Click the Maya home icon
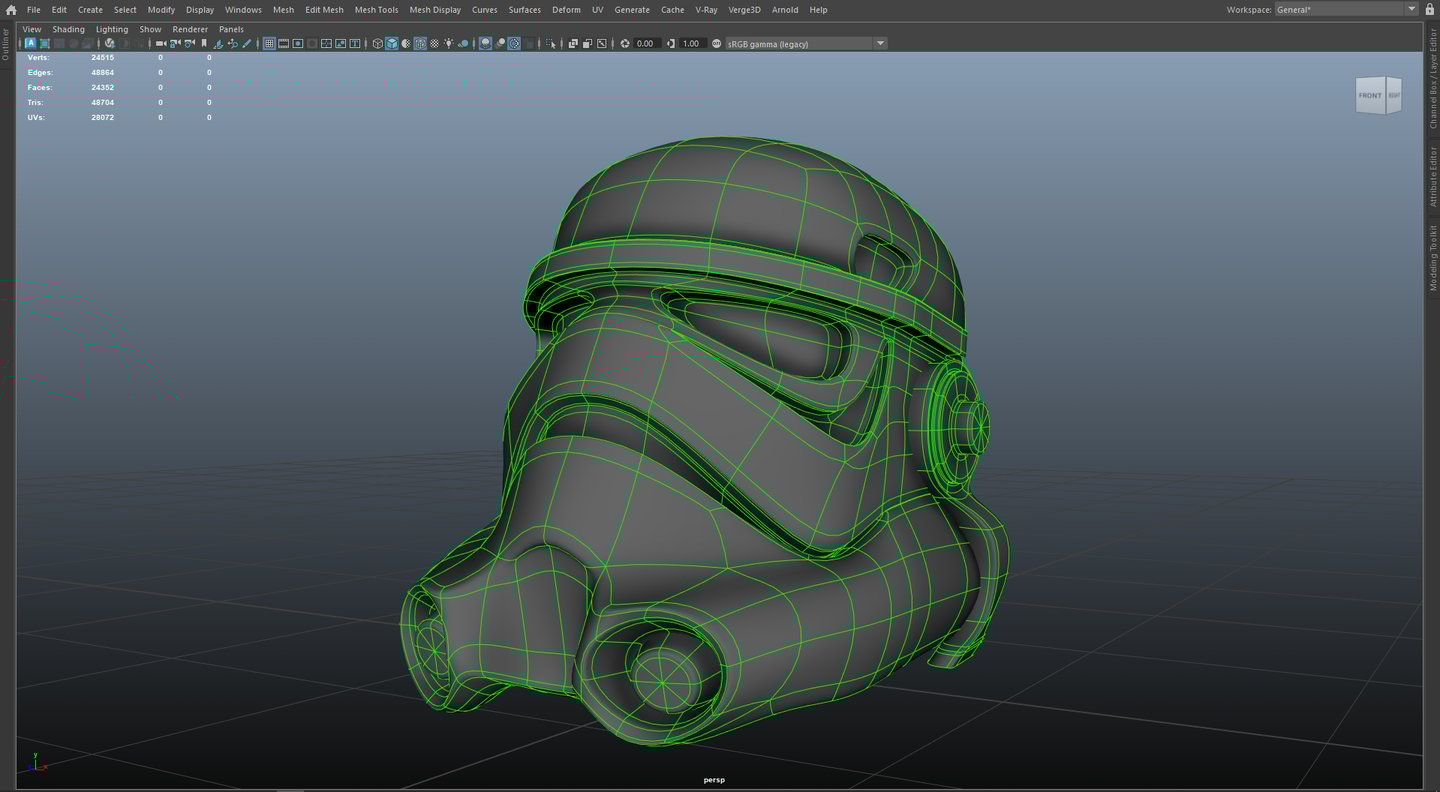 (x=11, y=10)
